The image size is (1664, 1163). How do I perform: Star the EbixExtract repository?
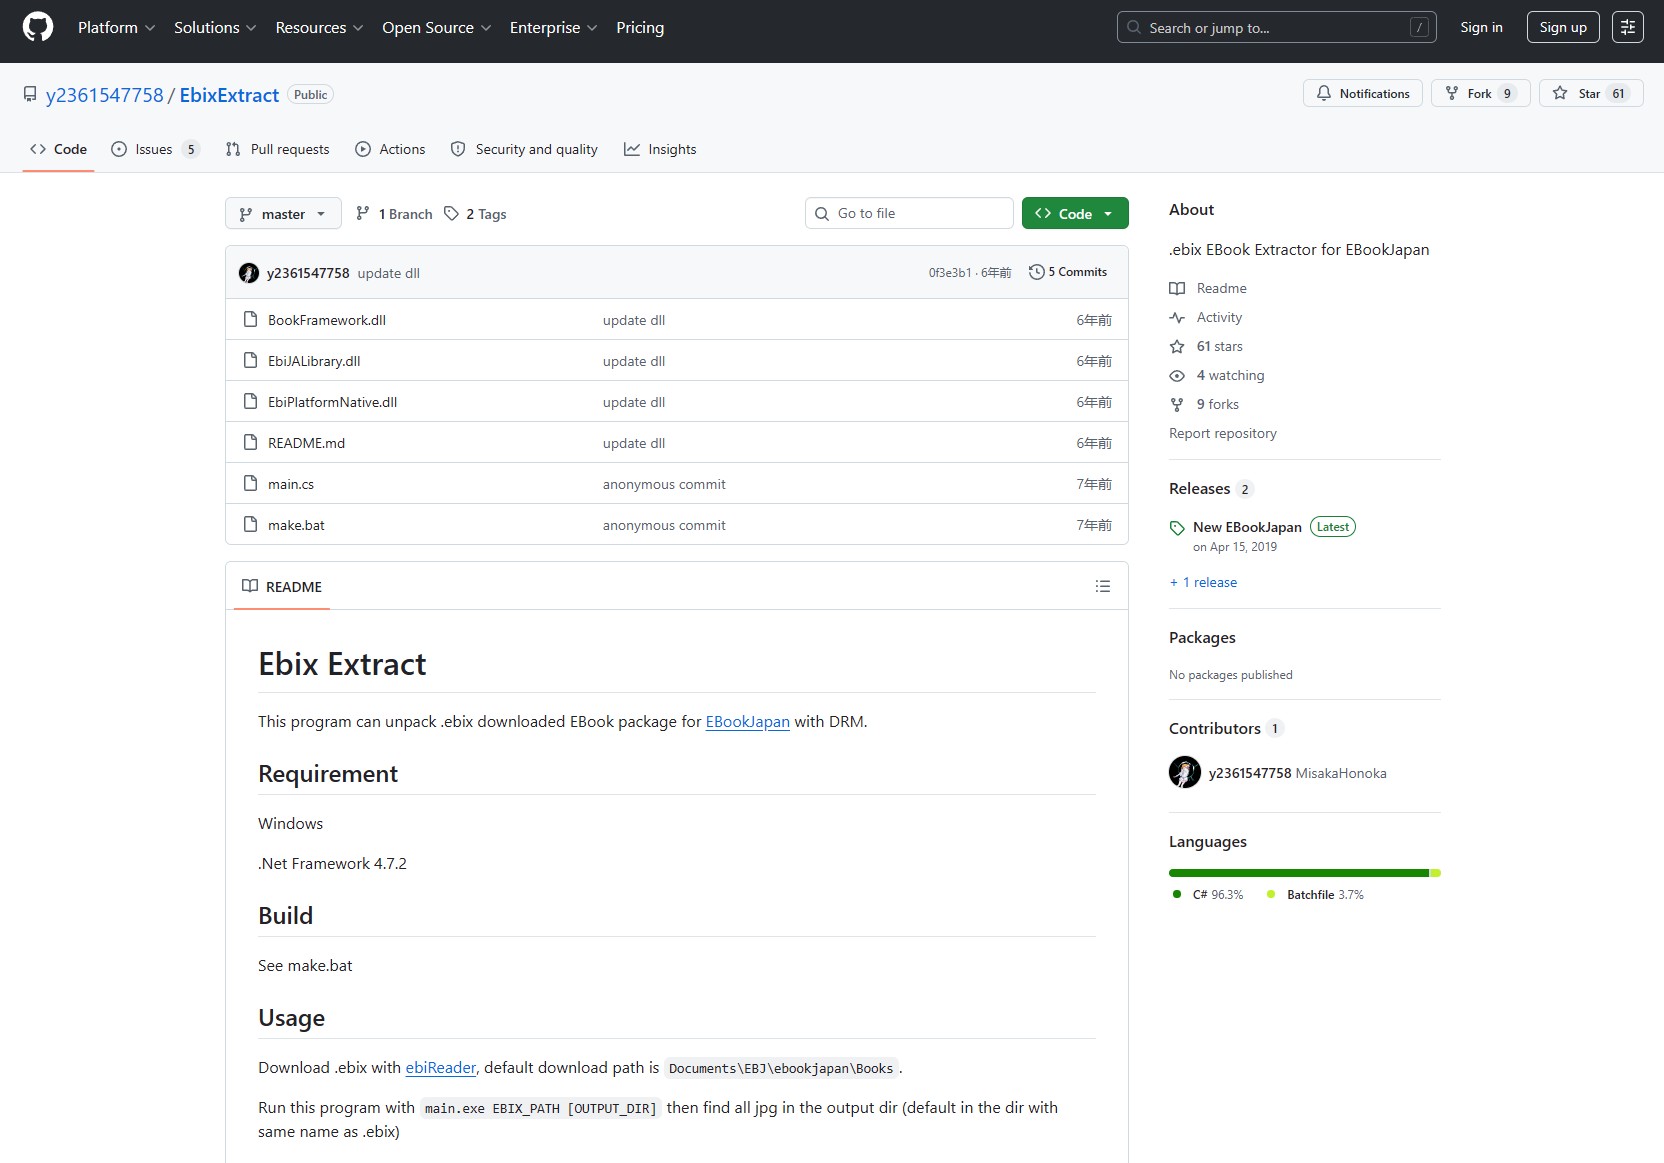[1590, 94]
